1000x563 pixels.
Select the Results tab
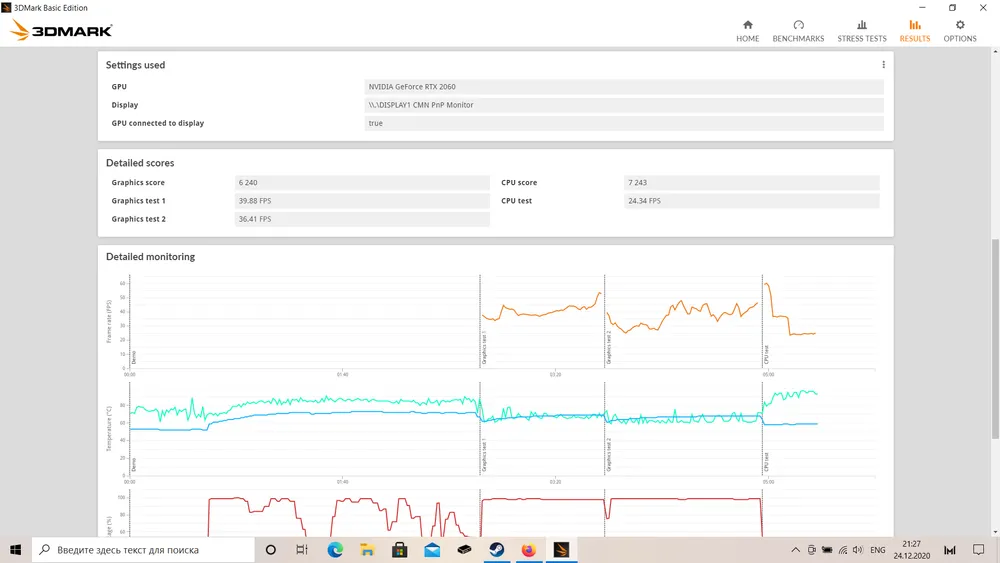click(x=914, y=31)
